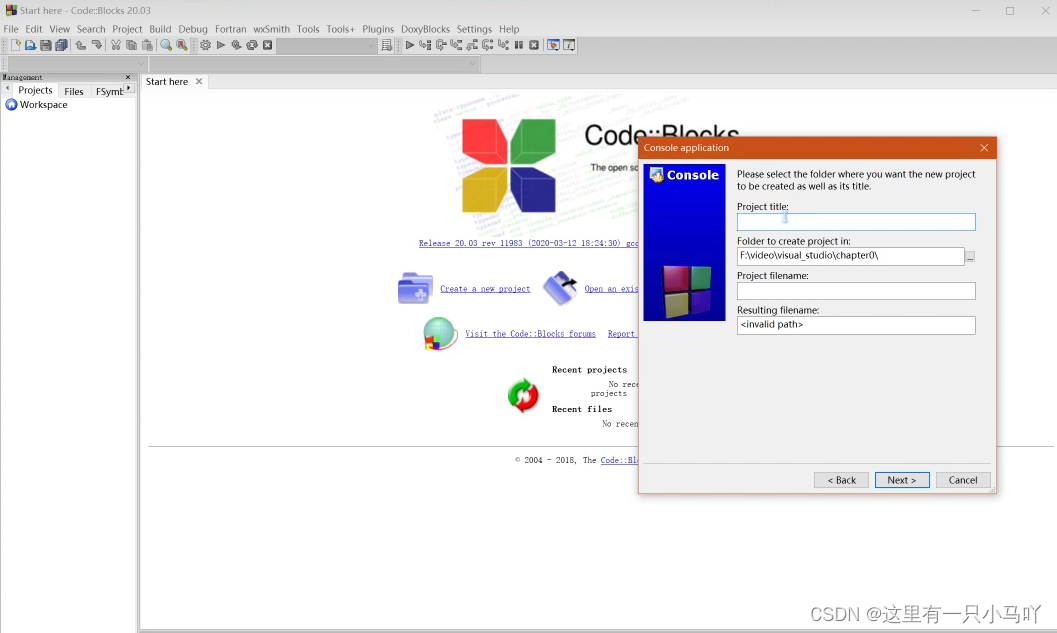Focus the Project title input field

click(856, 222)
